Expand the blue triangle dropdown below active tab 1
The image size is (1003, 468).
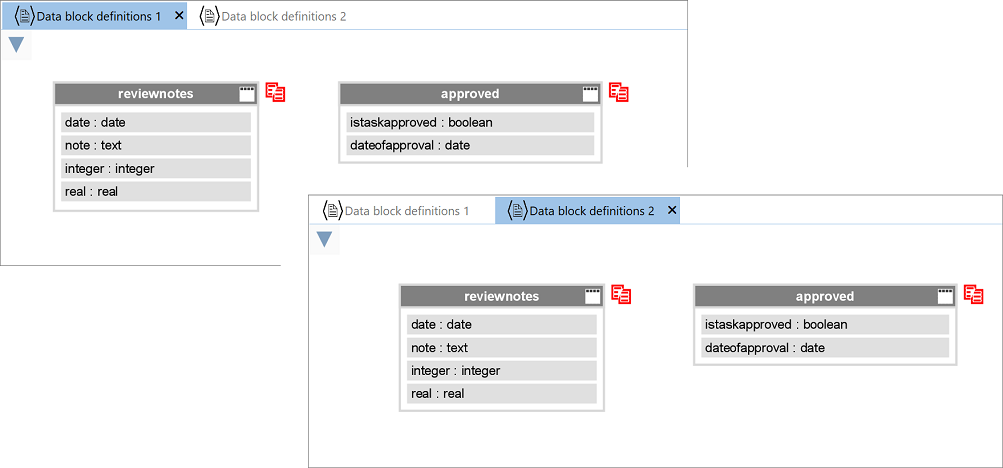coord(16,45)
